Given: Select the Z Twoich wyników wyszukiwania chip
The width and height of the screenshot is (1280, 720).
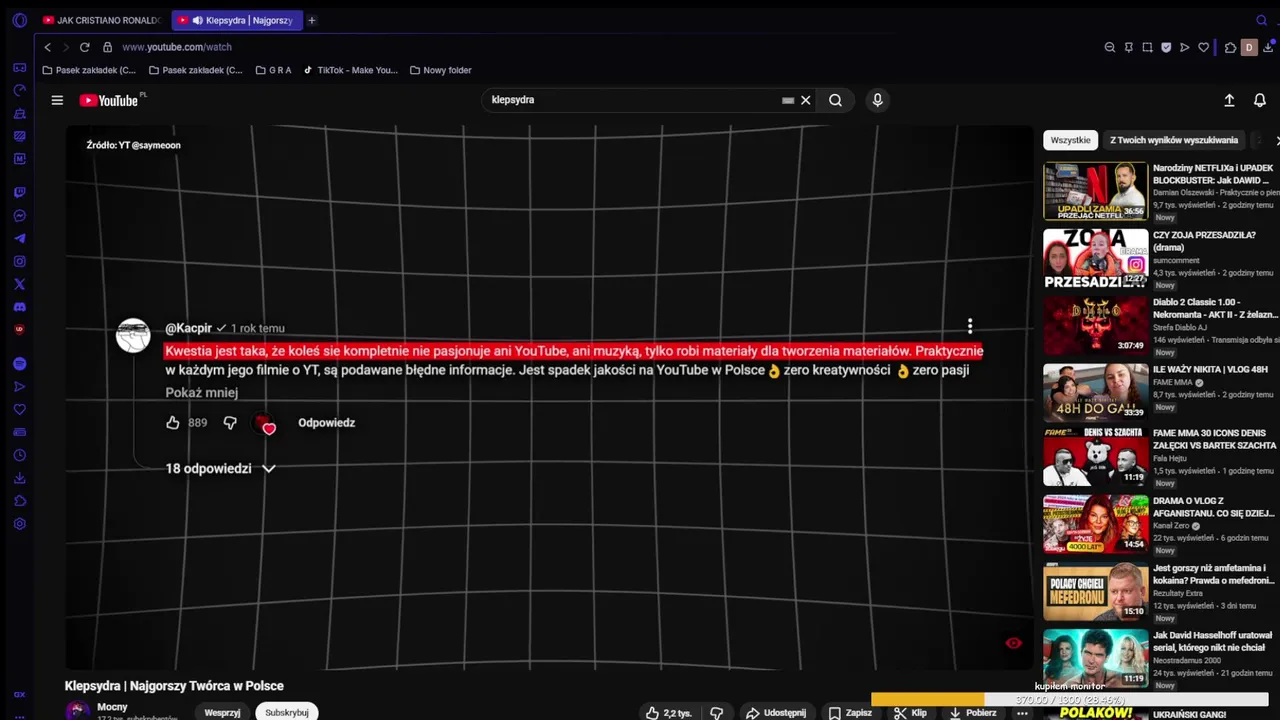Looking at the screenshot, I should click(1174, 140).
